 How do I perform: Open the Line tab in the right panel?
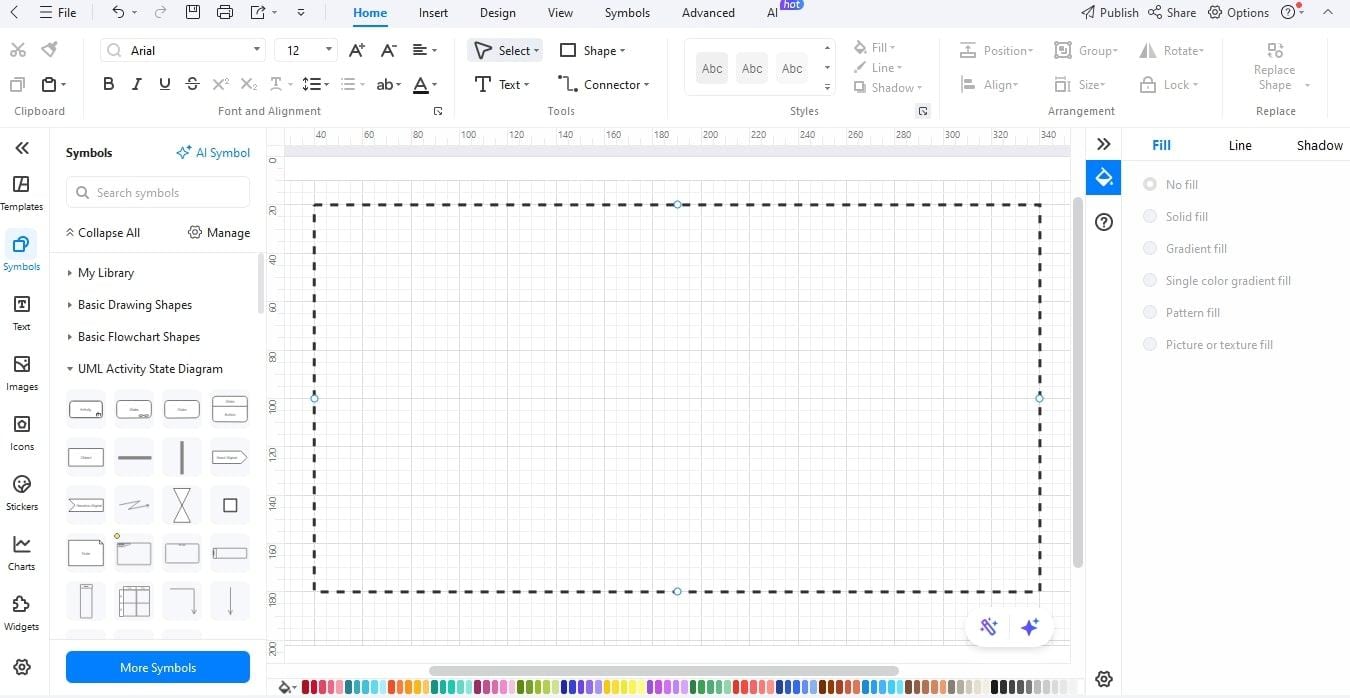click(x=1240, y=145)
